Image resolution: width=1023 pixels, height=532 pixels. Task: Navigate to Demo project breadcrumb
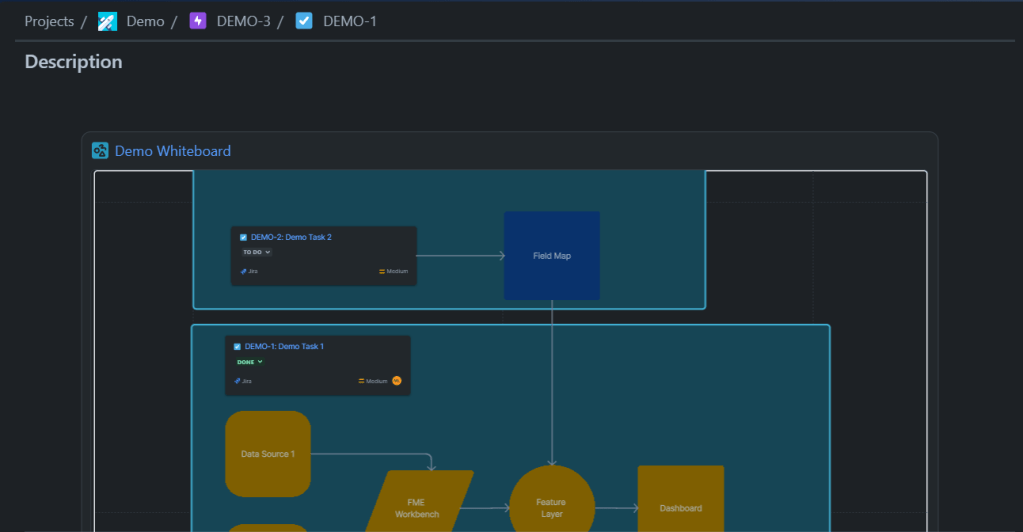pyautogui.click(x=145, y=21)
